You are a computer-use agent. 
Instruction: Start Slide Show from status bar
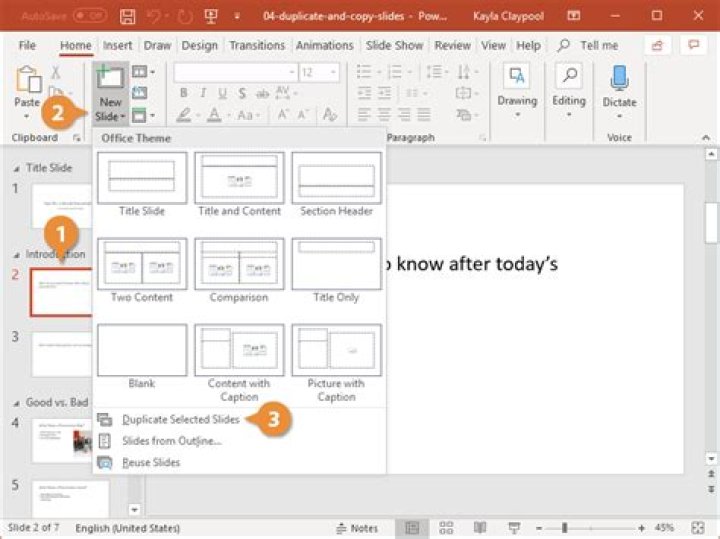tap(514, 528)
